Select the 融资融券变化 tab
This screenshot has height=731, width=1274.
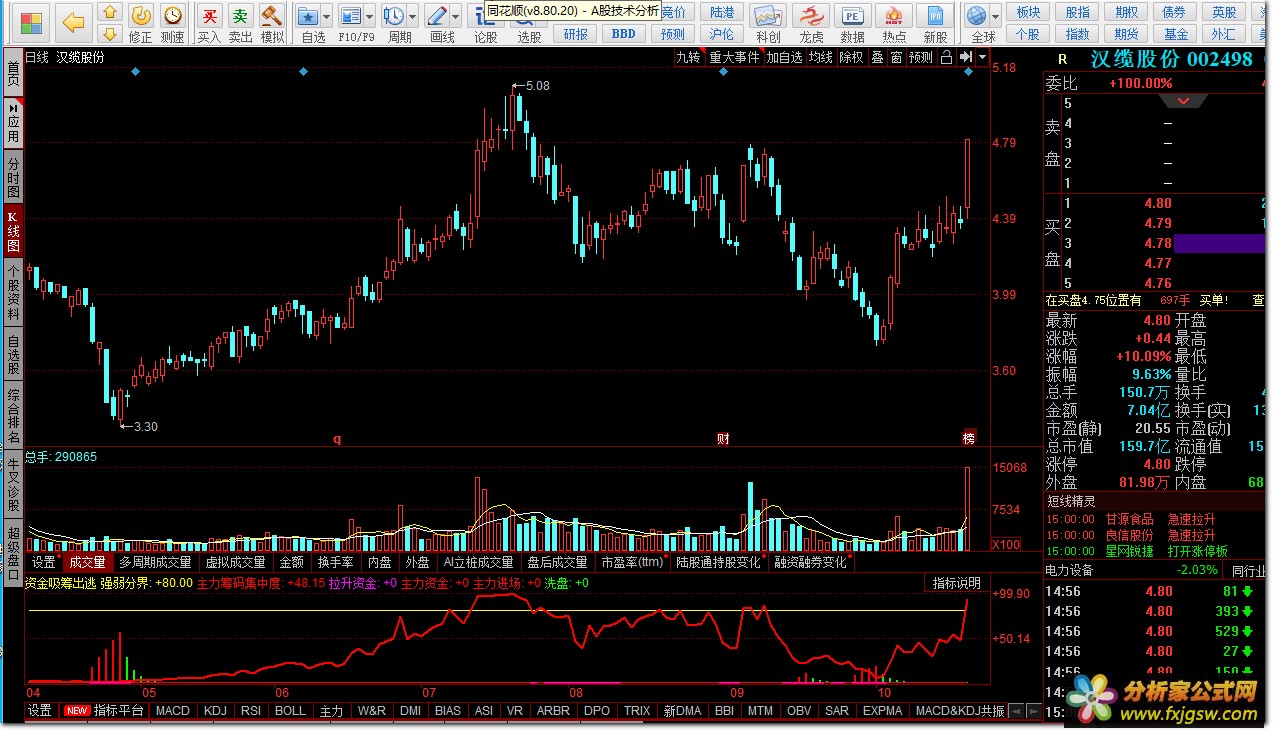[x=810, y=562]
